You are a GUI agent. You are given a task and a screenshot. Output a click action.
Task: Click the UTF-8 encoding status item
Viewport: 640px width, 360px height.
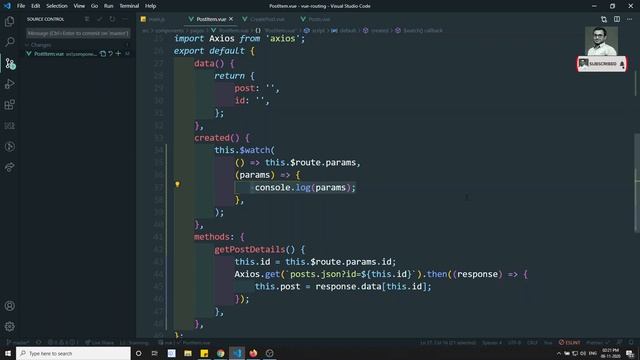click(x=514, y=342)
